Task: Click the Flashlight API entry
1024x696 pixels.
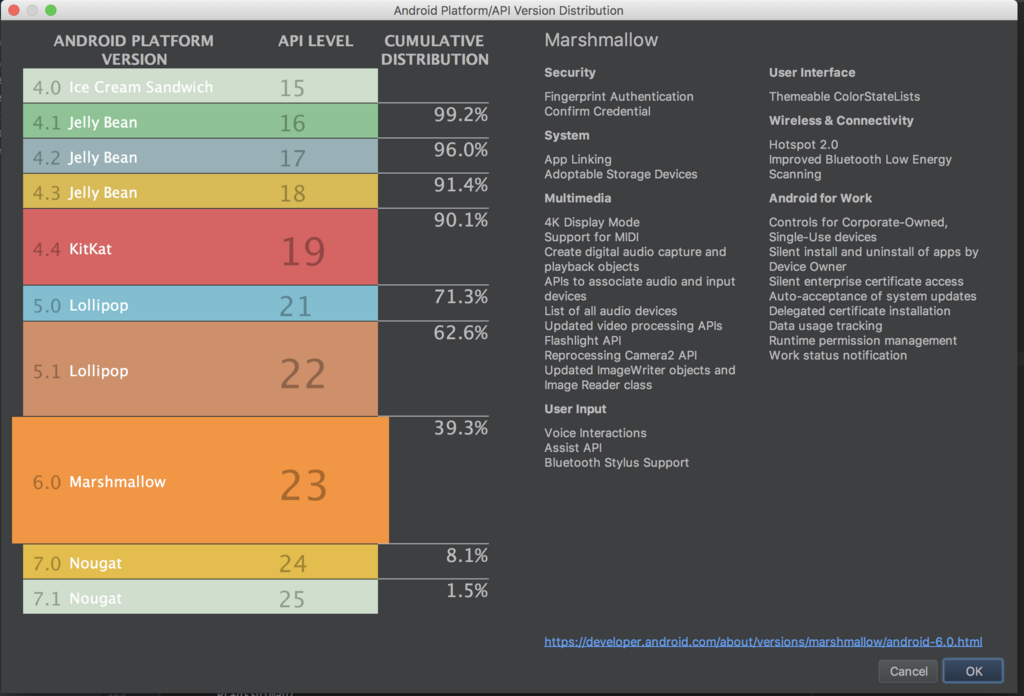Action: click(583, 341)
